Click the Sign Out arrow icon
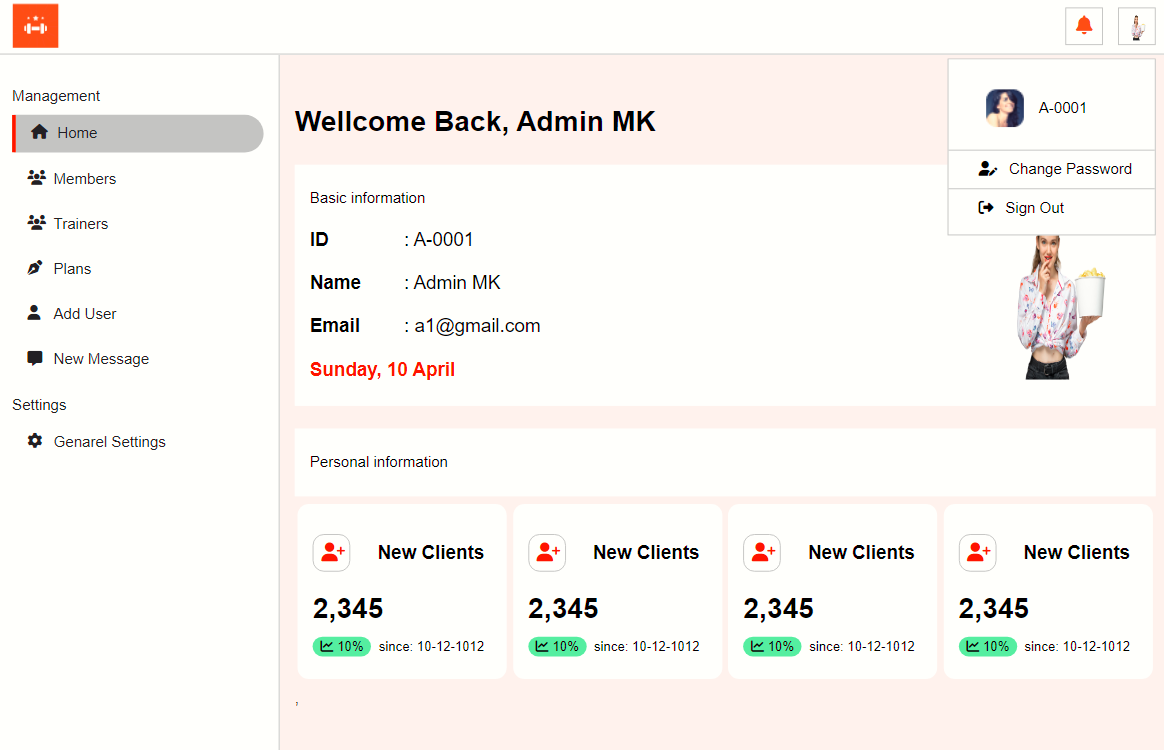1164x750 pixels. [x=986, y=208]
